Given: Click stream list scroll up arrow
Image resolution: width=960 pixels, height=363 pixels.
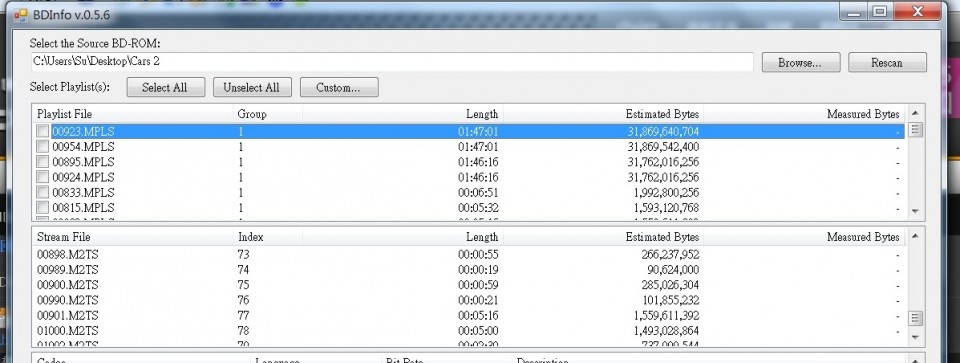Looking at the screenshot, I should [915, 236].
